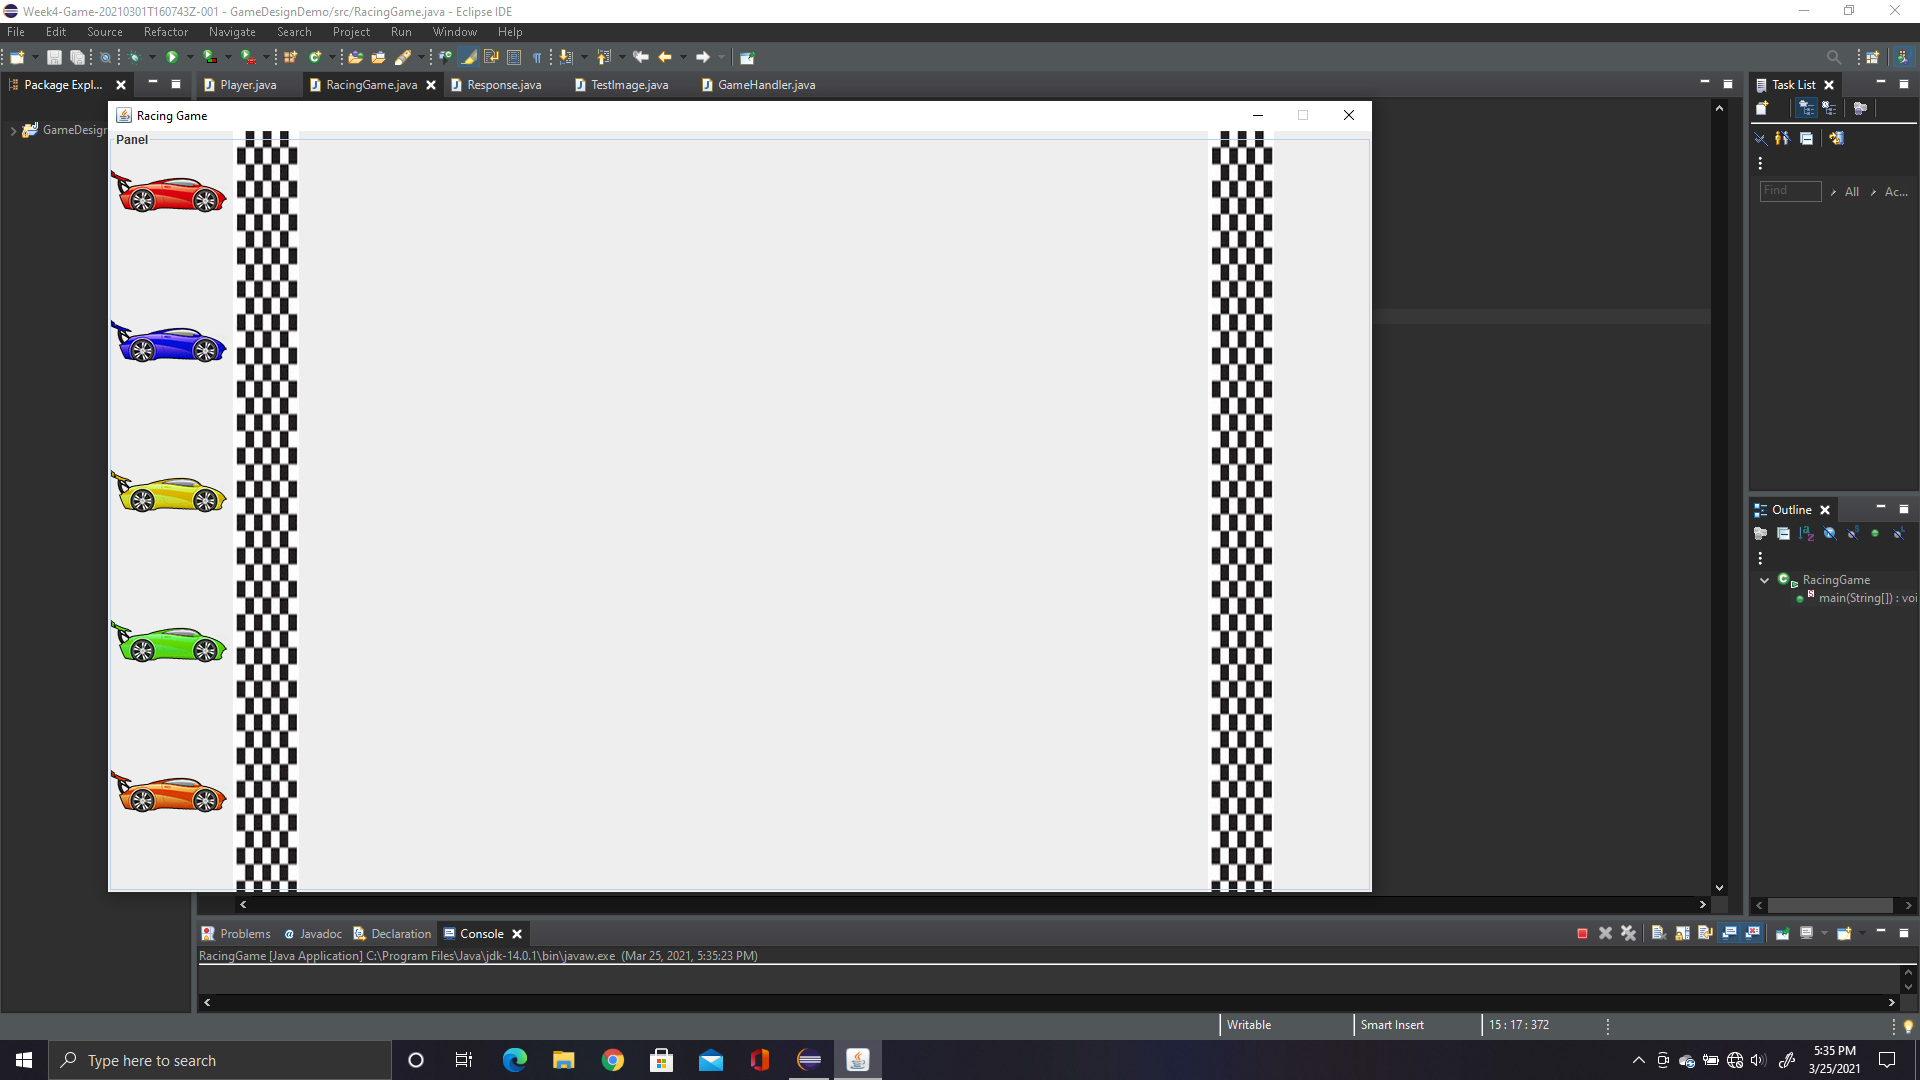The image size is (1920, 1080).
Task: Open the Run menu
Action: (401, 31)
